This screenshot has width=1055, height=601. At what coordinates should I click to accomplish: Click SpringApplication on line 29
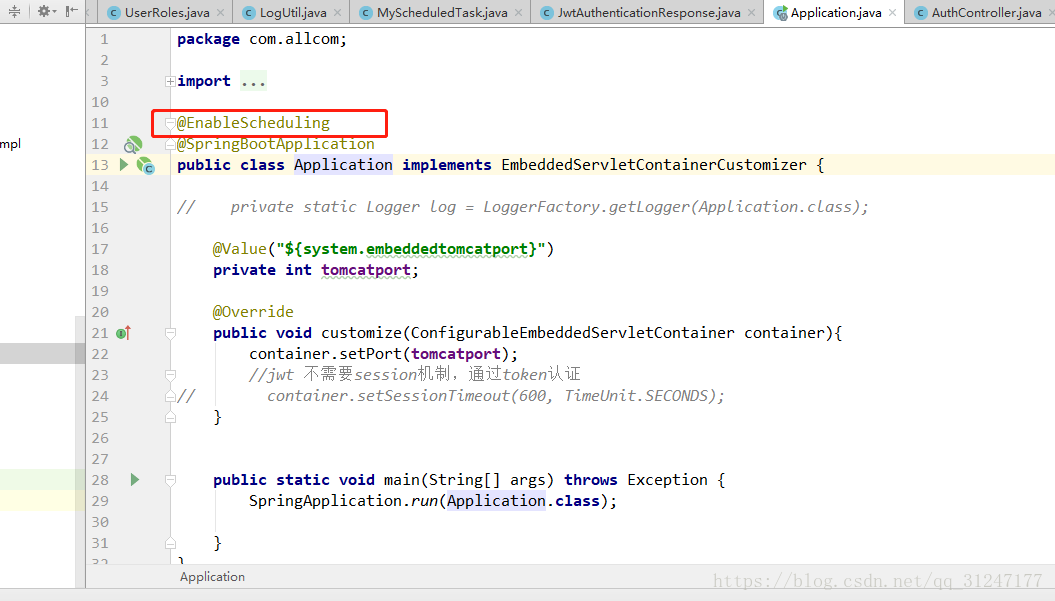[x=325, y=501]
